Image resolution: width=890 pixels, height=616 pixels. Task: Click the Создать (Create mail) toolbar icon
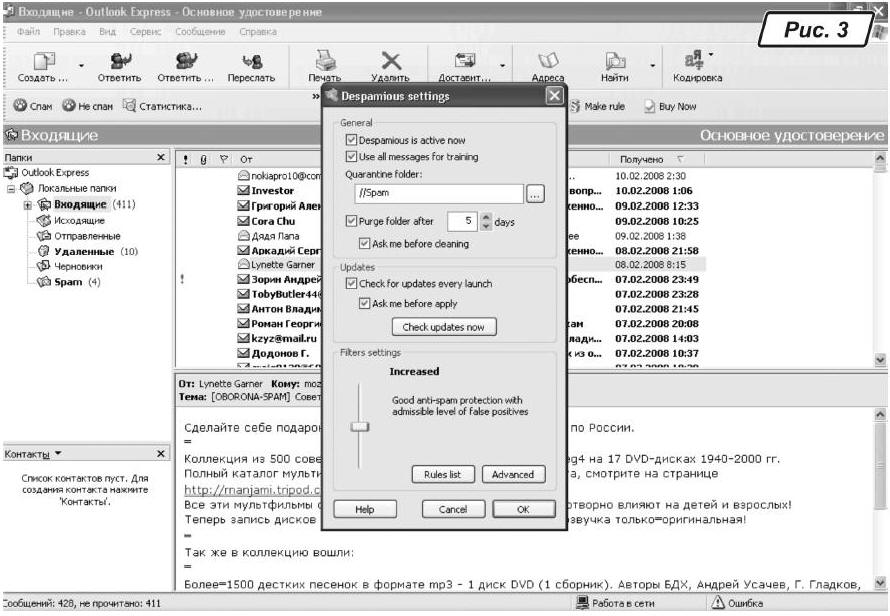click(x=42, y=61)
